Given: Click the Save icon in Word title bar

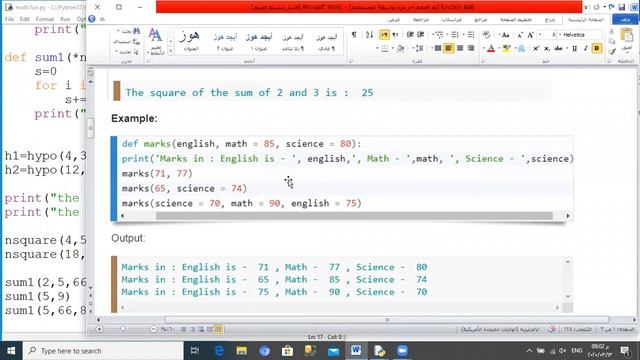Looking at the screenshot, I should coord(622,7).
